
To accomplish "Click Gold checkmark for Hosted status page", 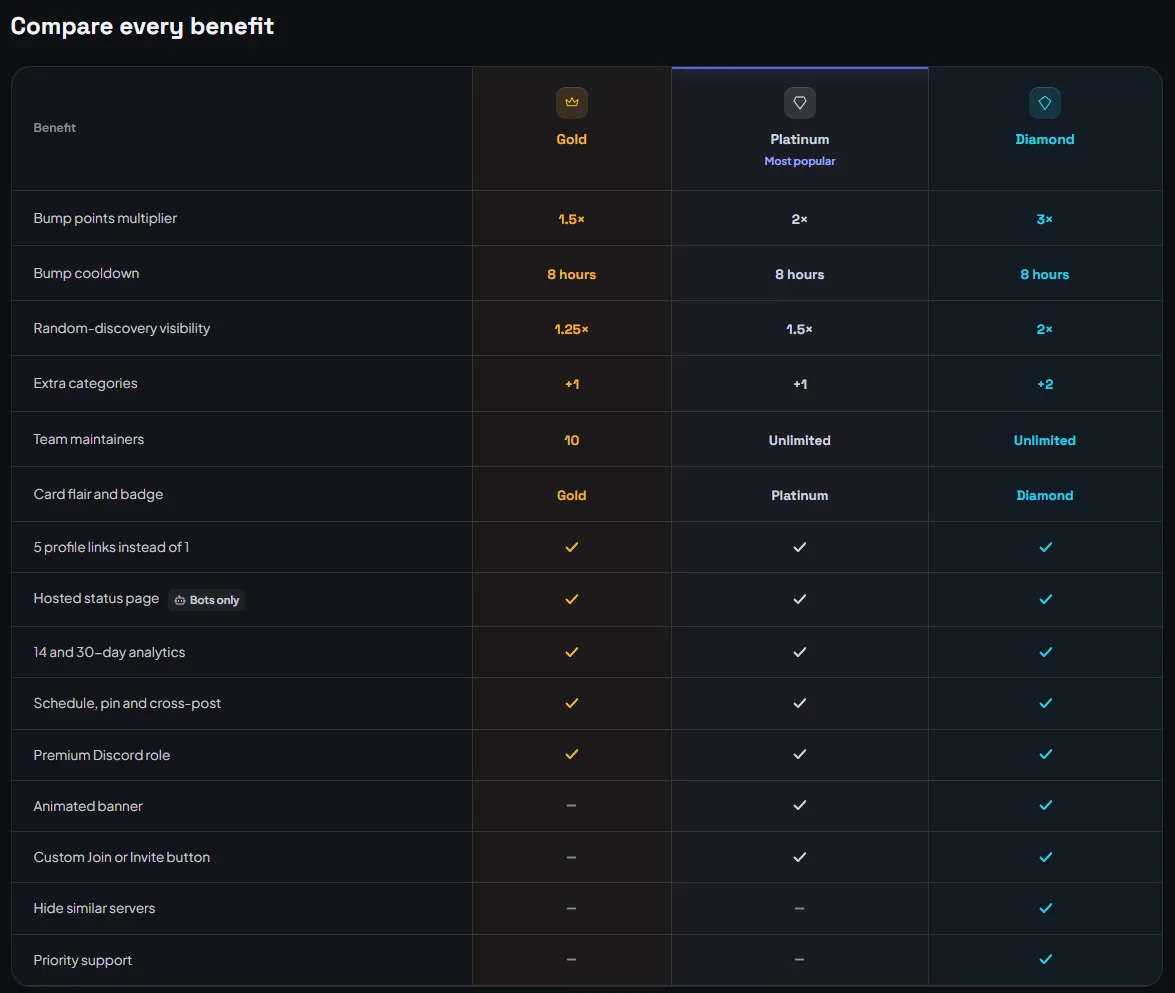I will (x=572, y=599).
